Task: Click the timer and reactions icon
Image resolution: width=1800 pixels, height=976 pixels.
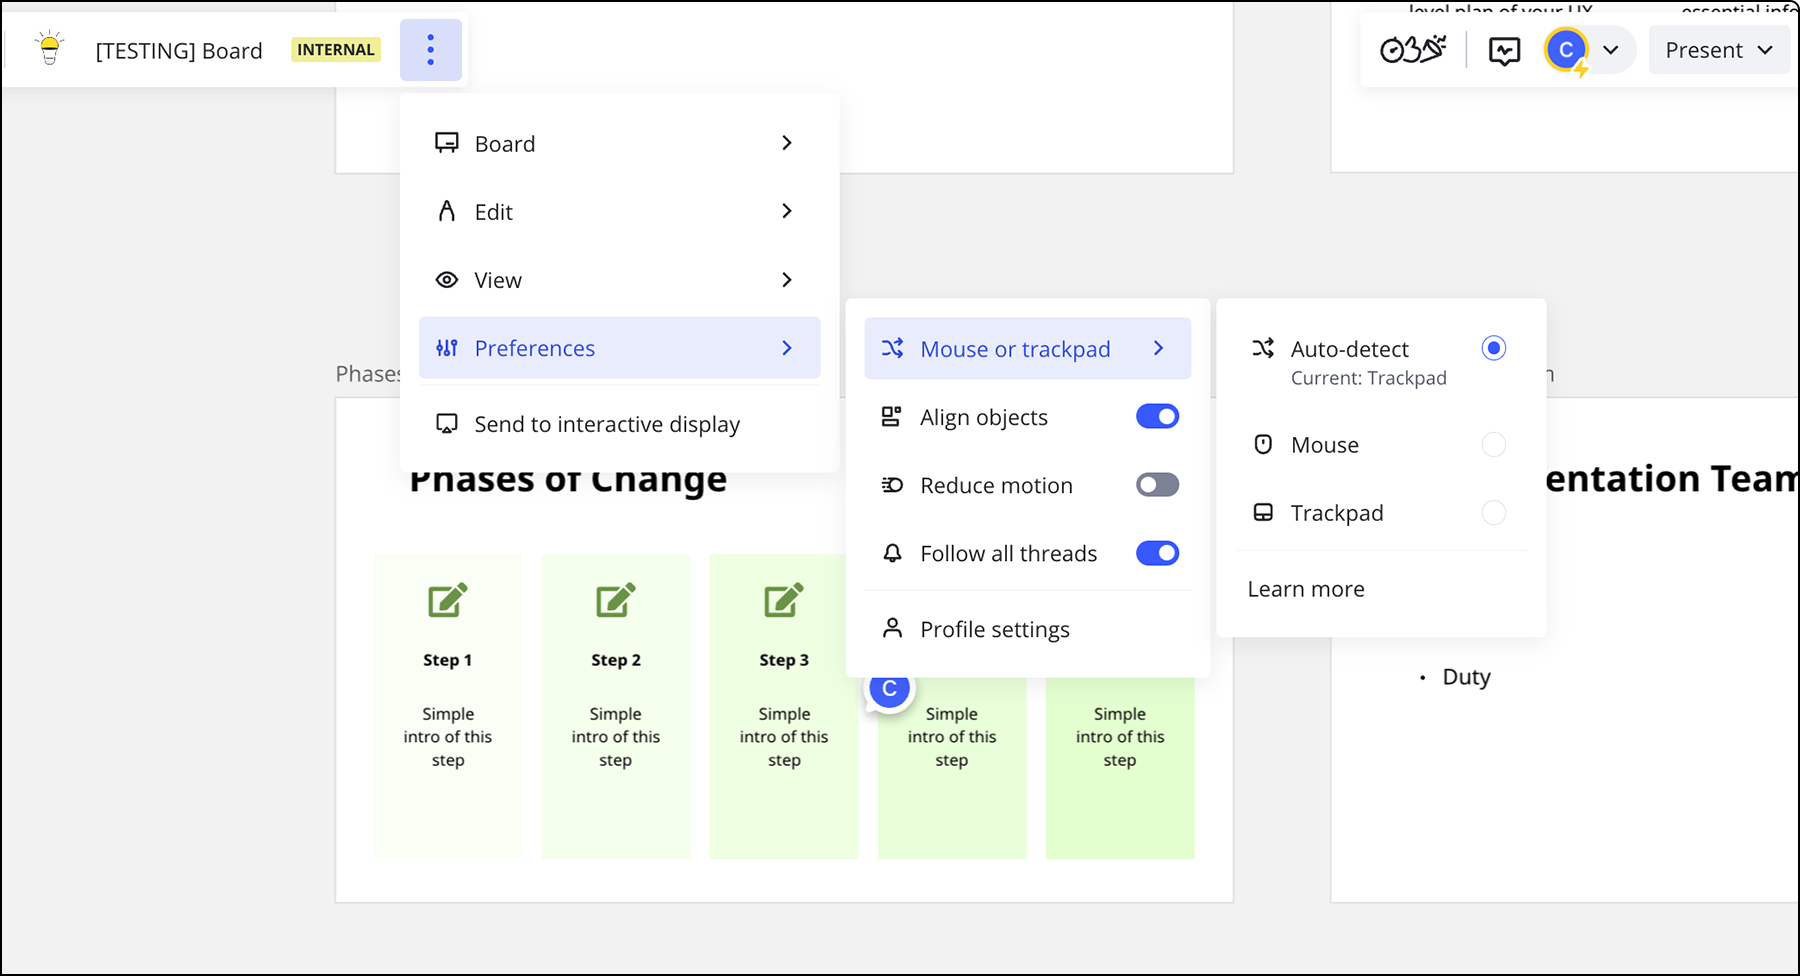Action: (1413, 49)
